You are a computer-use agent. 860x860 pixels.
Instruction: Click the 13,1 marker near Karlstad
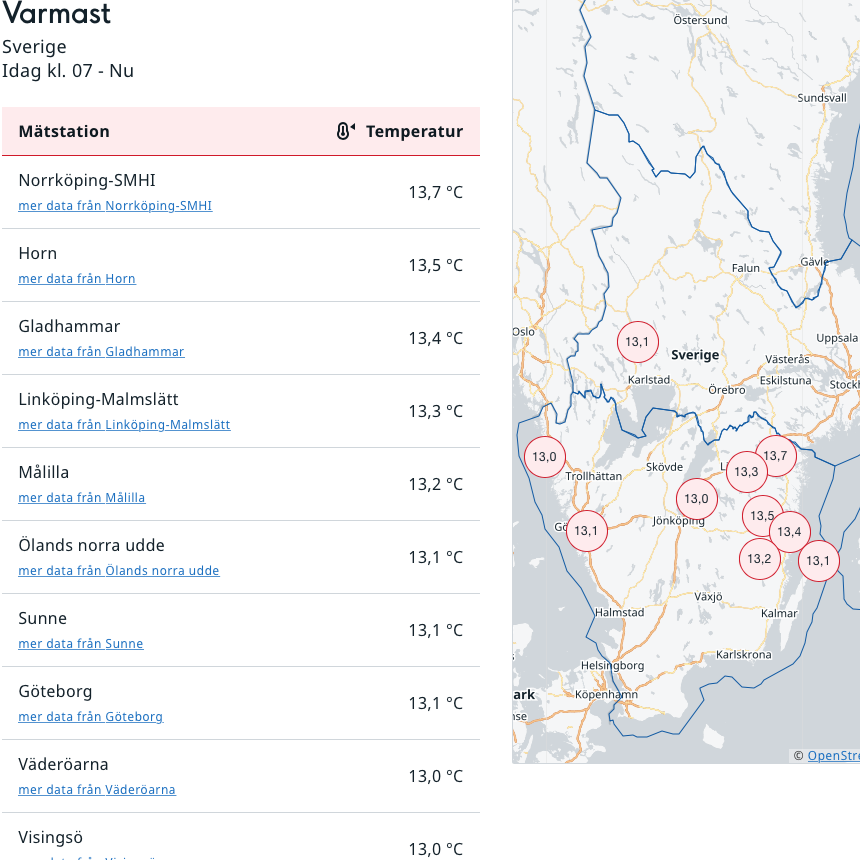click(638, 342)
